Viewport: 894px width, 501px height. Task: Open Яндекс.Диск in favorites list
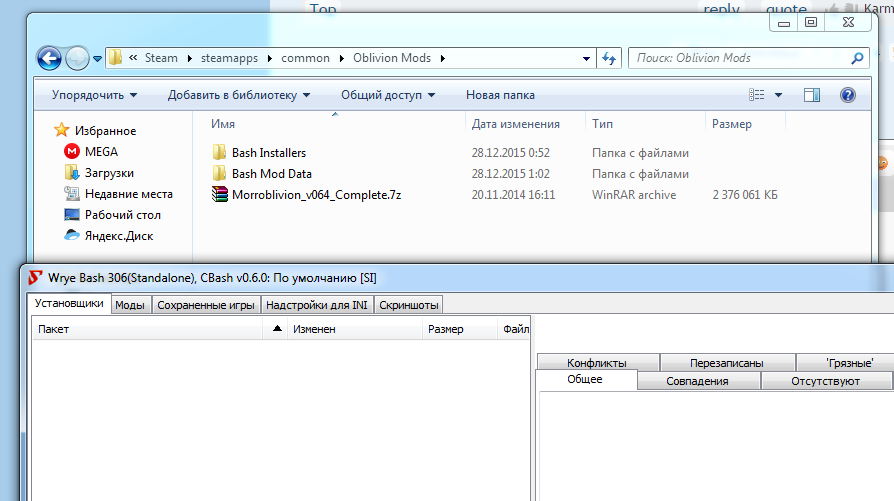(x=108, y=236)
